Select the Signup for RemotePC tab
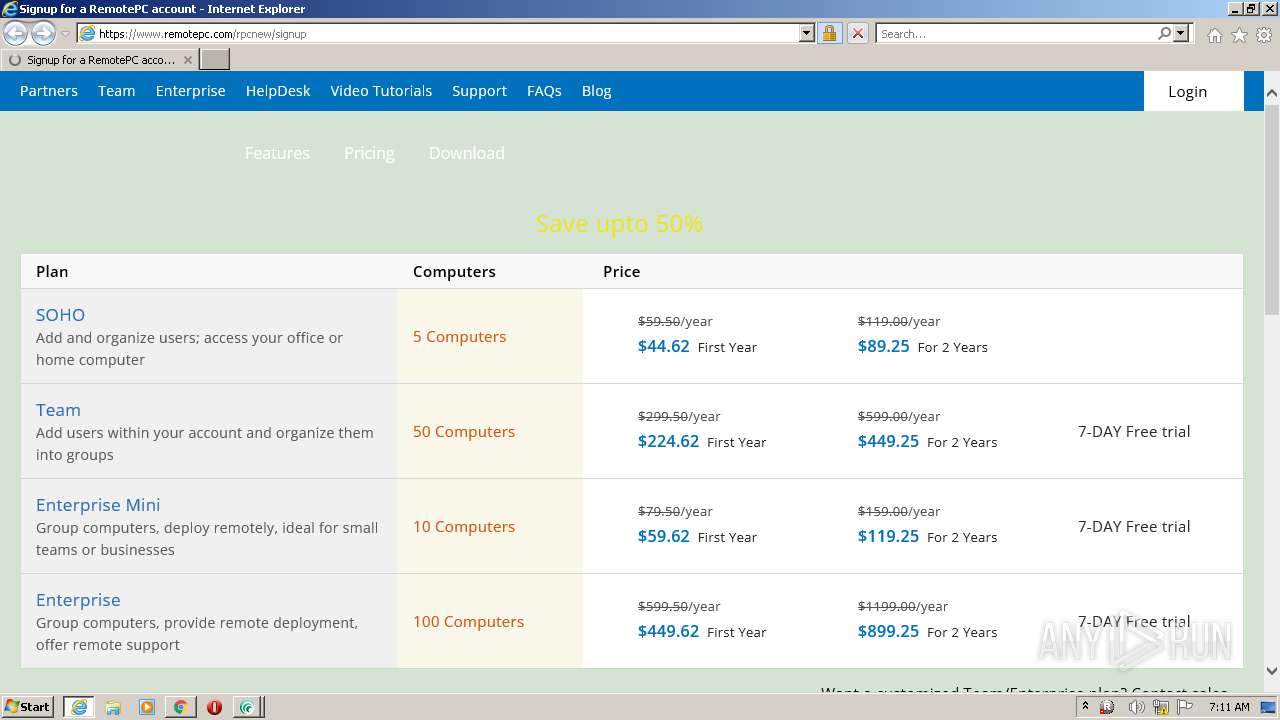The image size is (1280, 720). 100,60
